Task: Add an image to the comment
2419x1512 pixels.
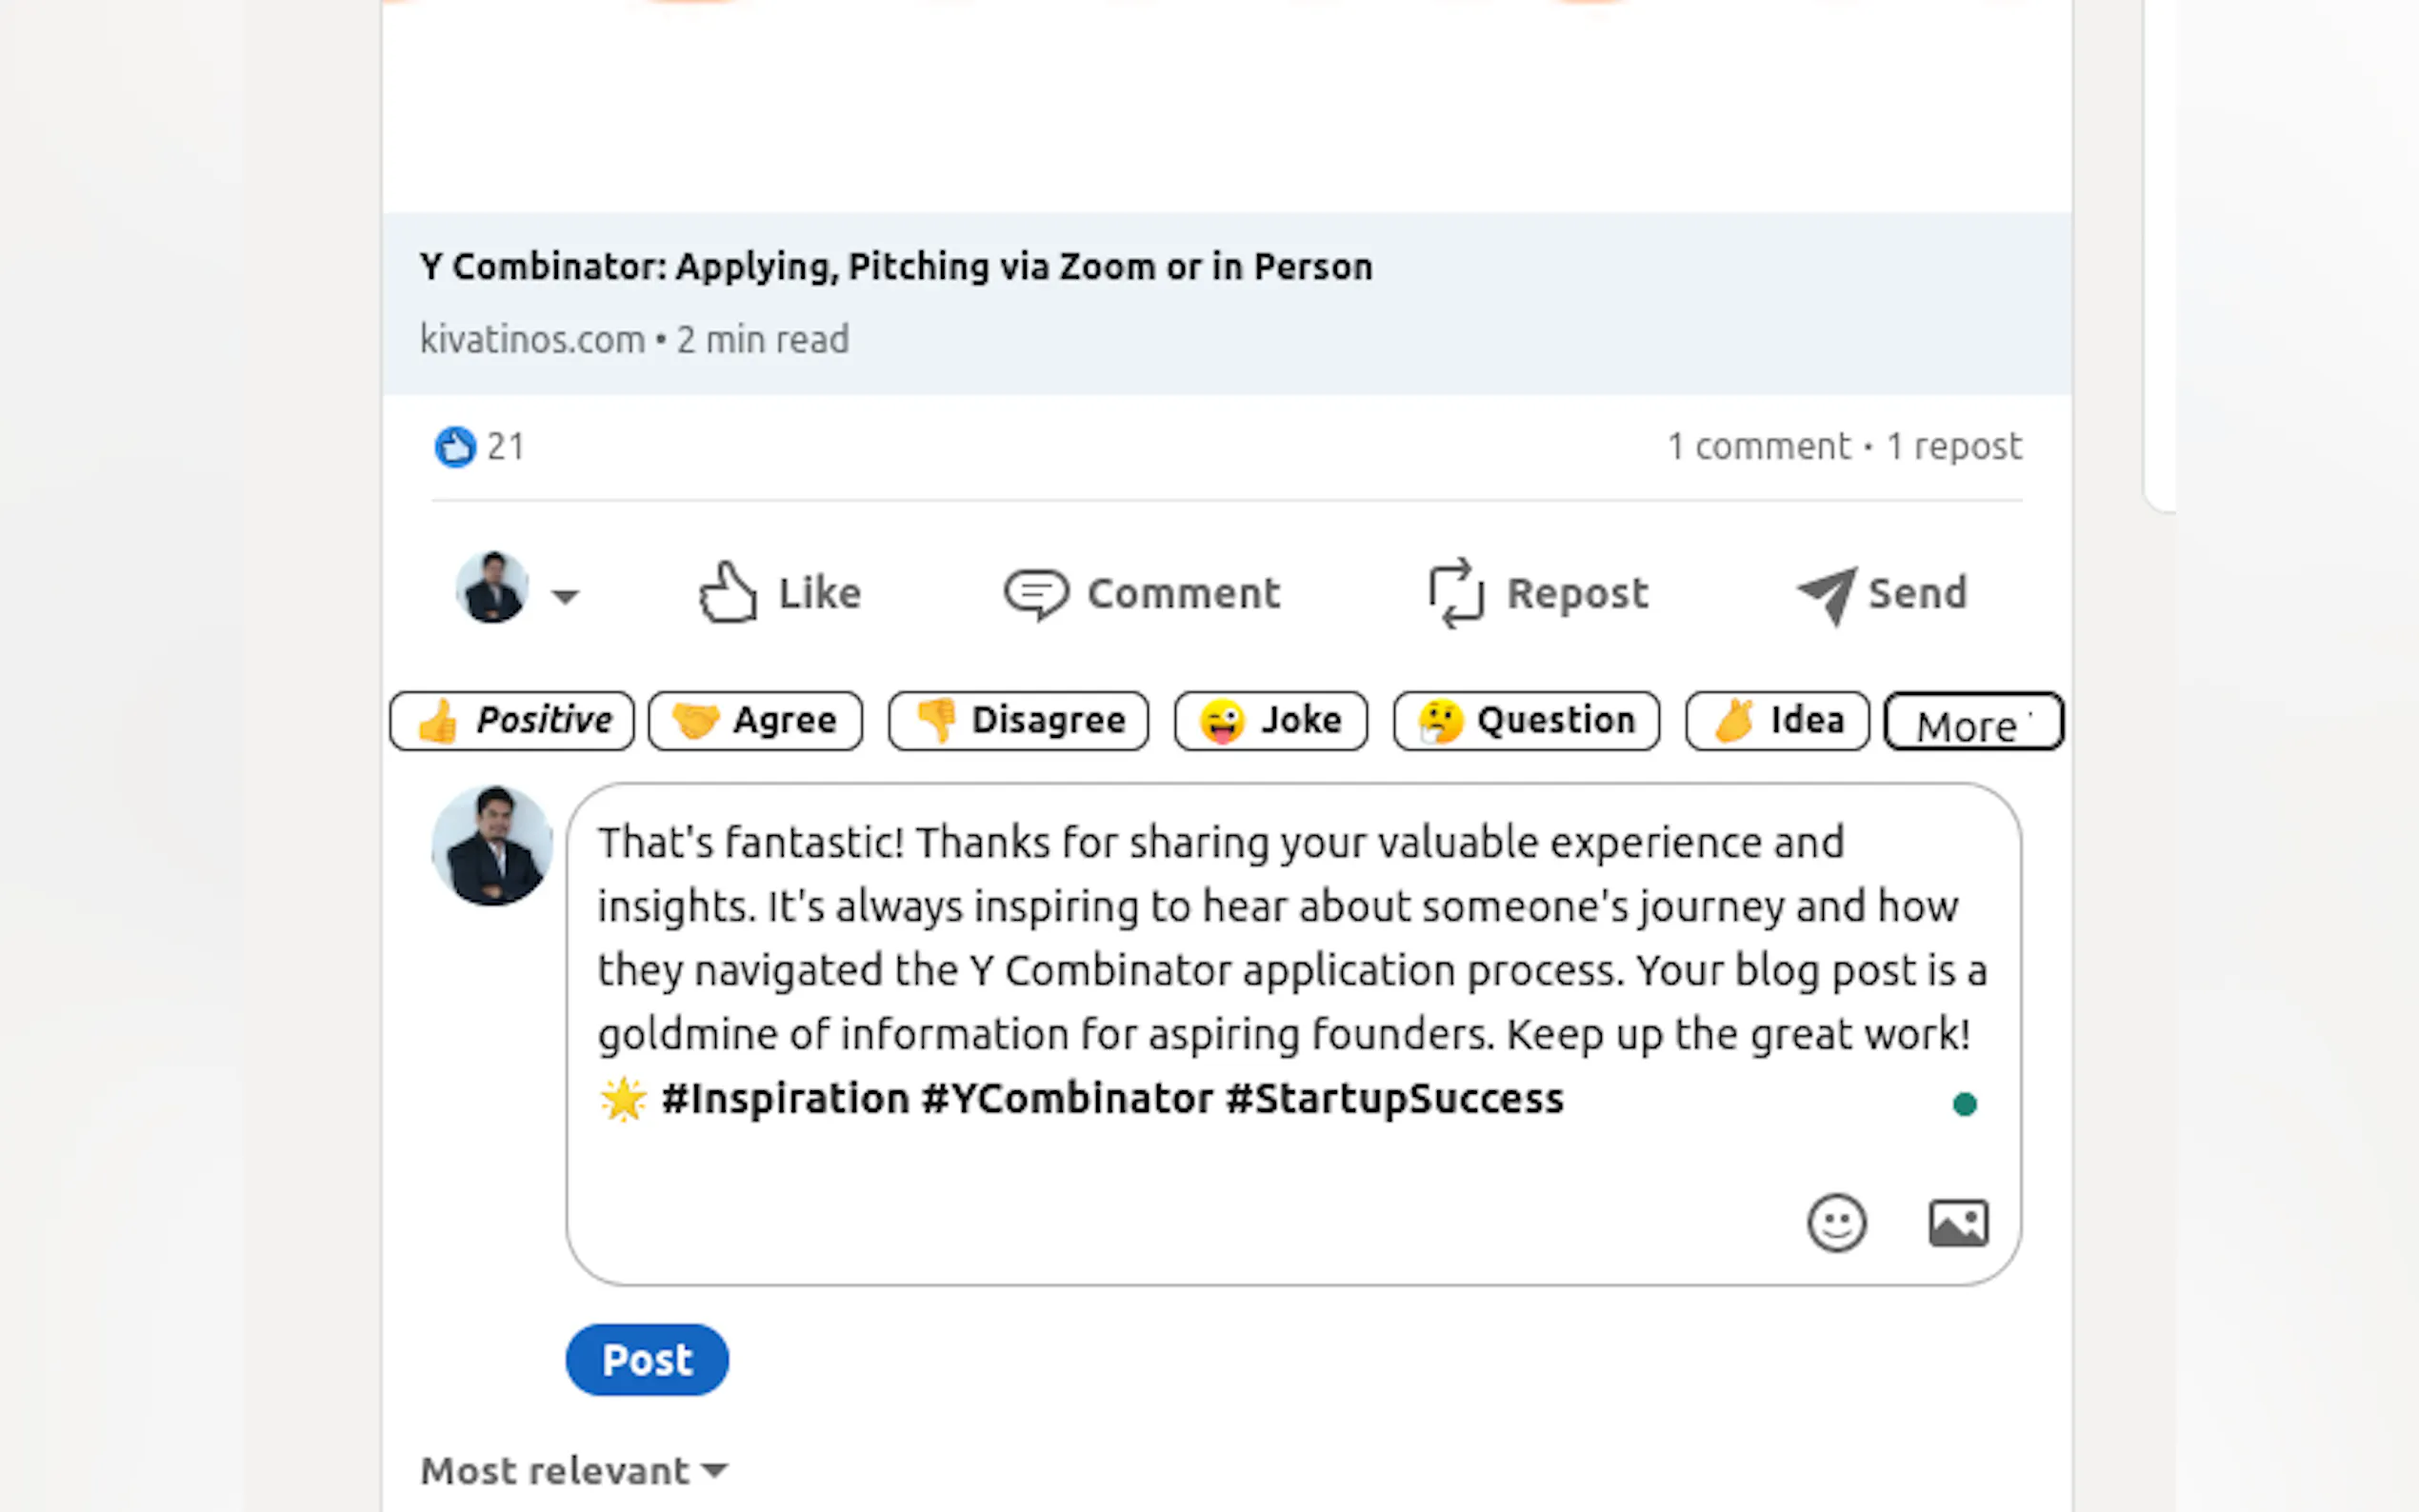Action: [1958, 1223]
